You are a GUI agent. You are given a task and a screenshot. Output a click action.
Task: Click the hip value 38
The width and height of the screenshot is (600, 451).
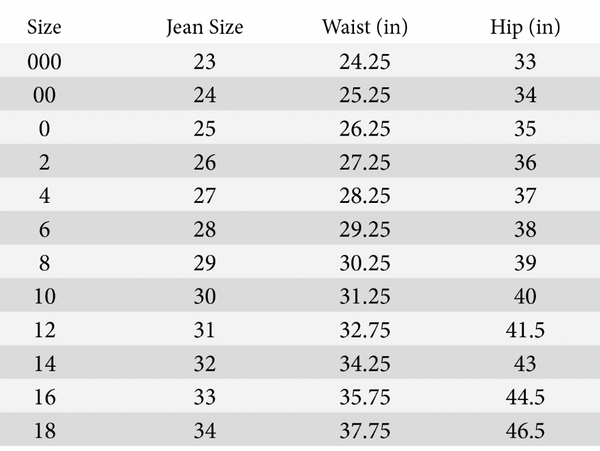(525, 230)
